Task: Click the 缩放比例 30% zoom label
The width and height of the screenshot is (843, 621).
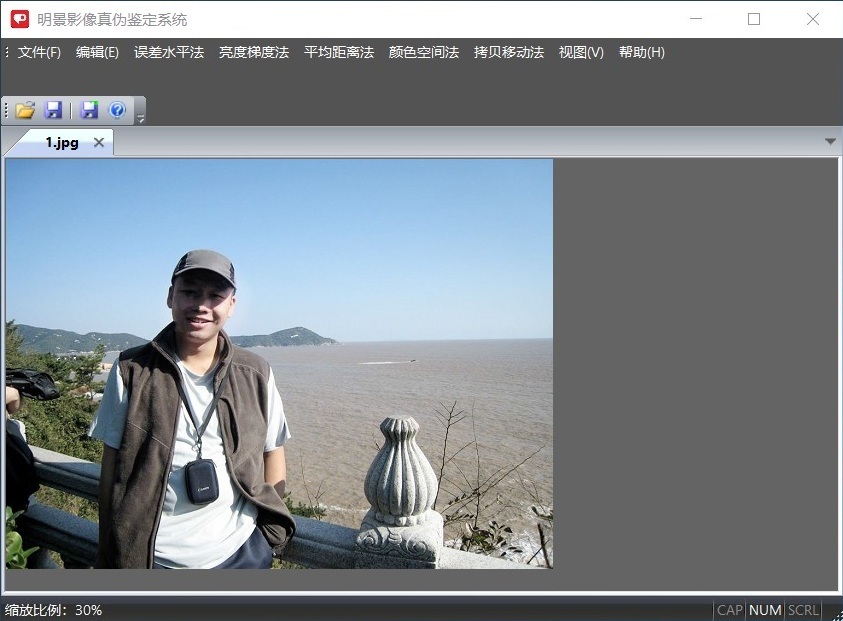Action: [x=54, y=610]
